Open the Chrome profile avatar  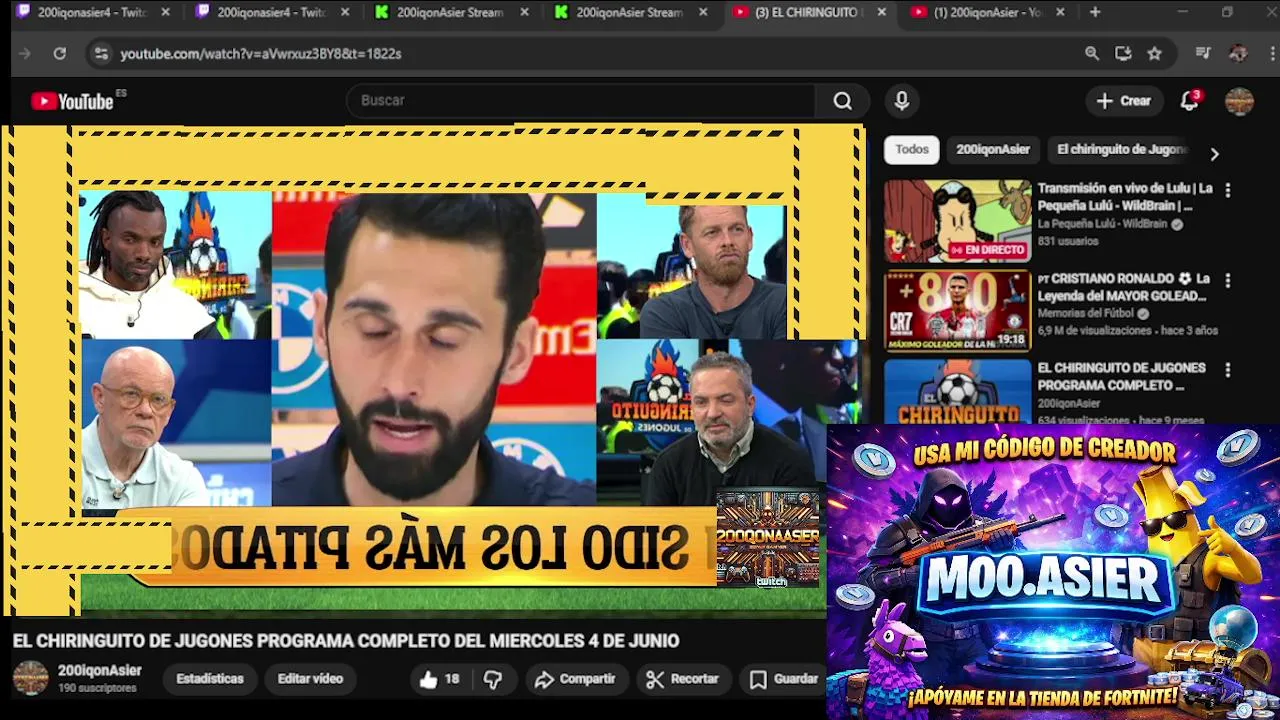pos(1238,54)
